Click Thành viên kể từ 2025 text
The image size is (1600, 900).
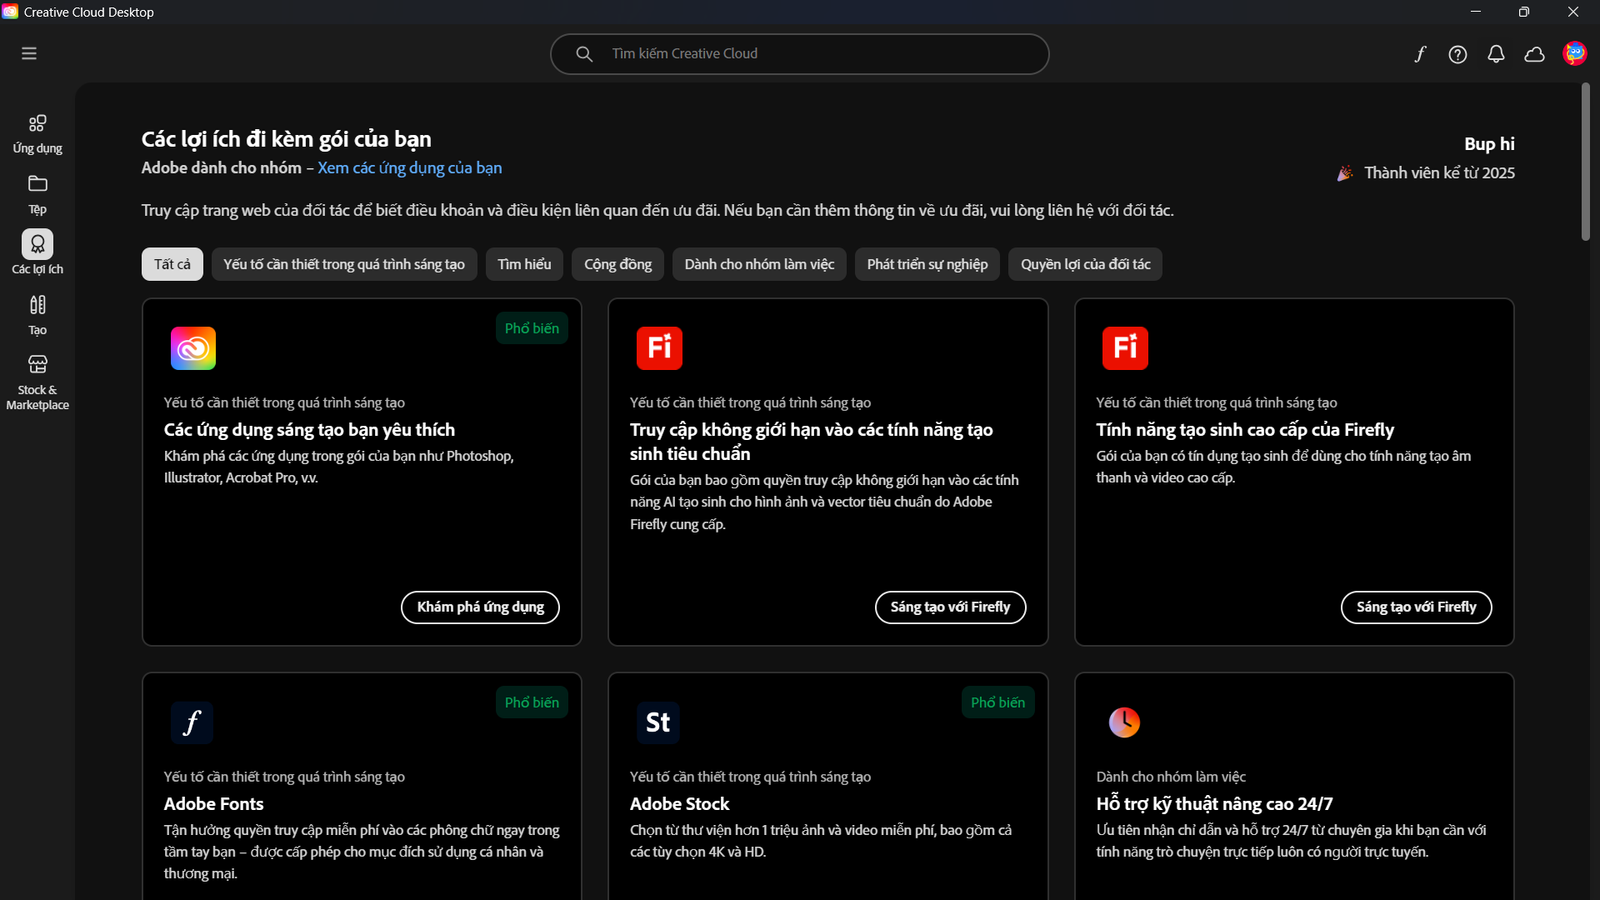click(1439, 173)
